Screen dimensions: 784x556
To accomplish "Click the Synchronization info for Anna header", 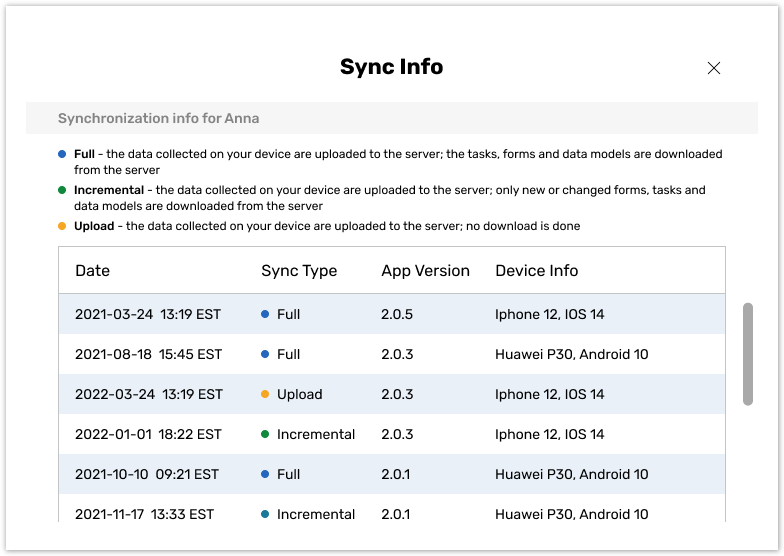I will click(158, 118).
